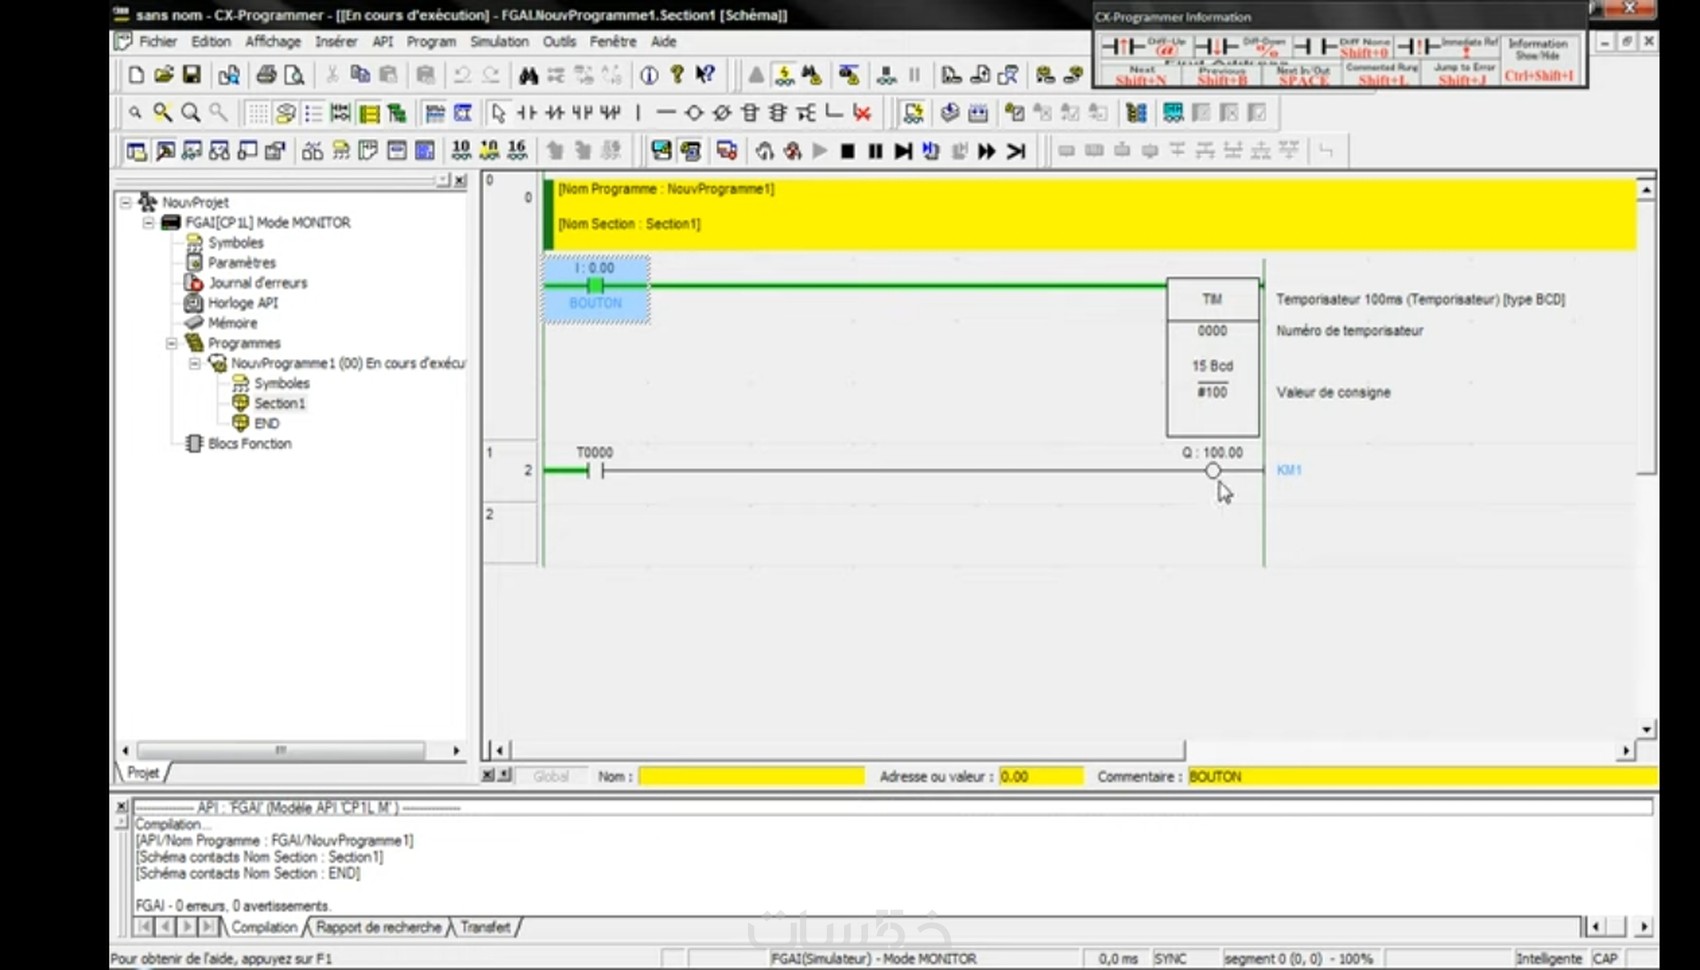Select Mémoire in the project tree
Screen dimensions: 1700x970
(x=233, y=323)
